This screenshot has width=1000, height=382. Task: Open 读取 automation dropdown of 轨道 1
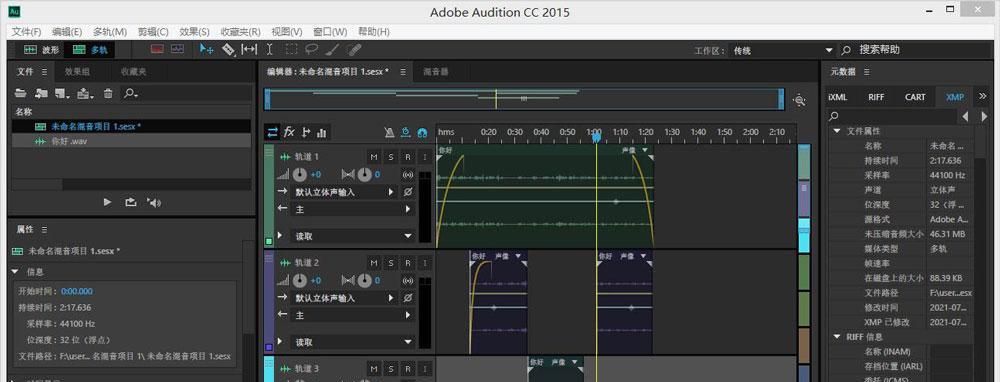(352, 236)
